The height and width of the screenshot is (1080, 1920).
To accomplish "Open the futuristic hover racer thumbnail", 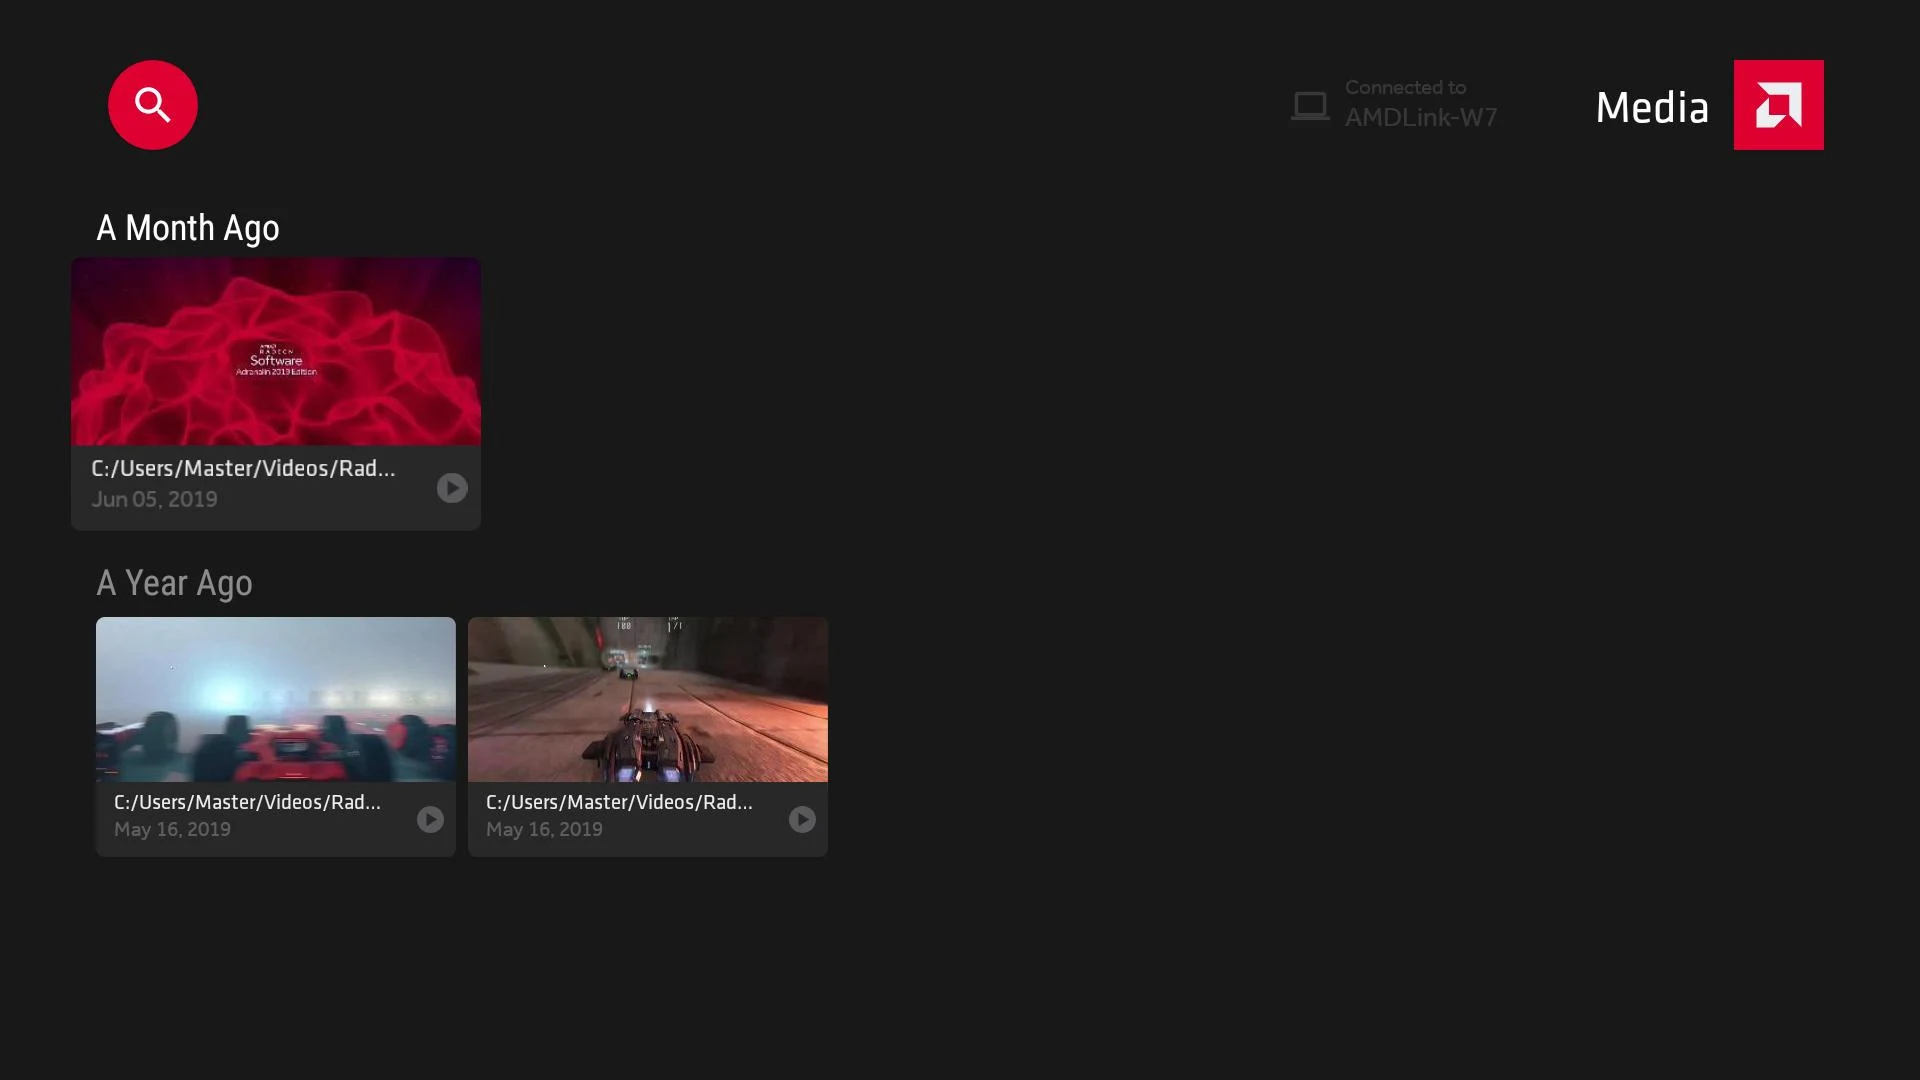I will (x=648, y=699).
